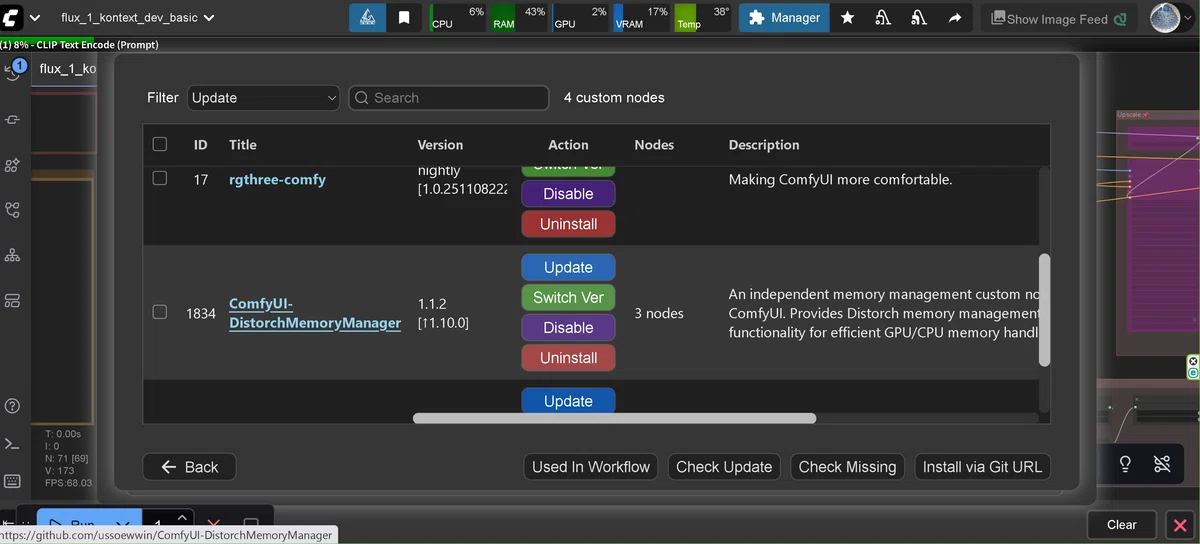The height and width of the screenshot is (544, 1200).
Task: Open the user avatar dropdown
Action: [x=1170, y=18]
